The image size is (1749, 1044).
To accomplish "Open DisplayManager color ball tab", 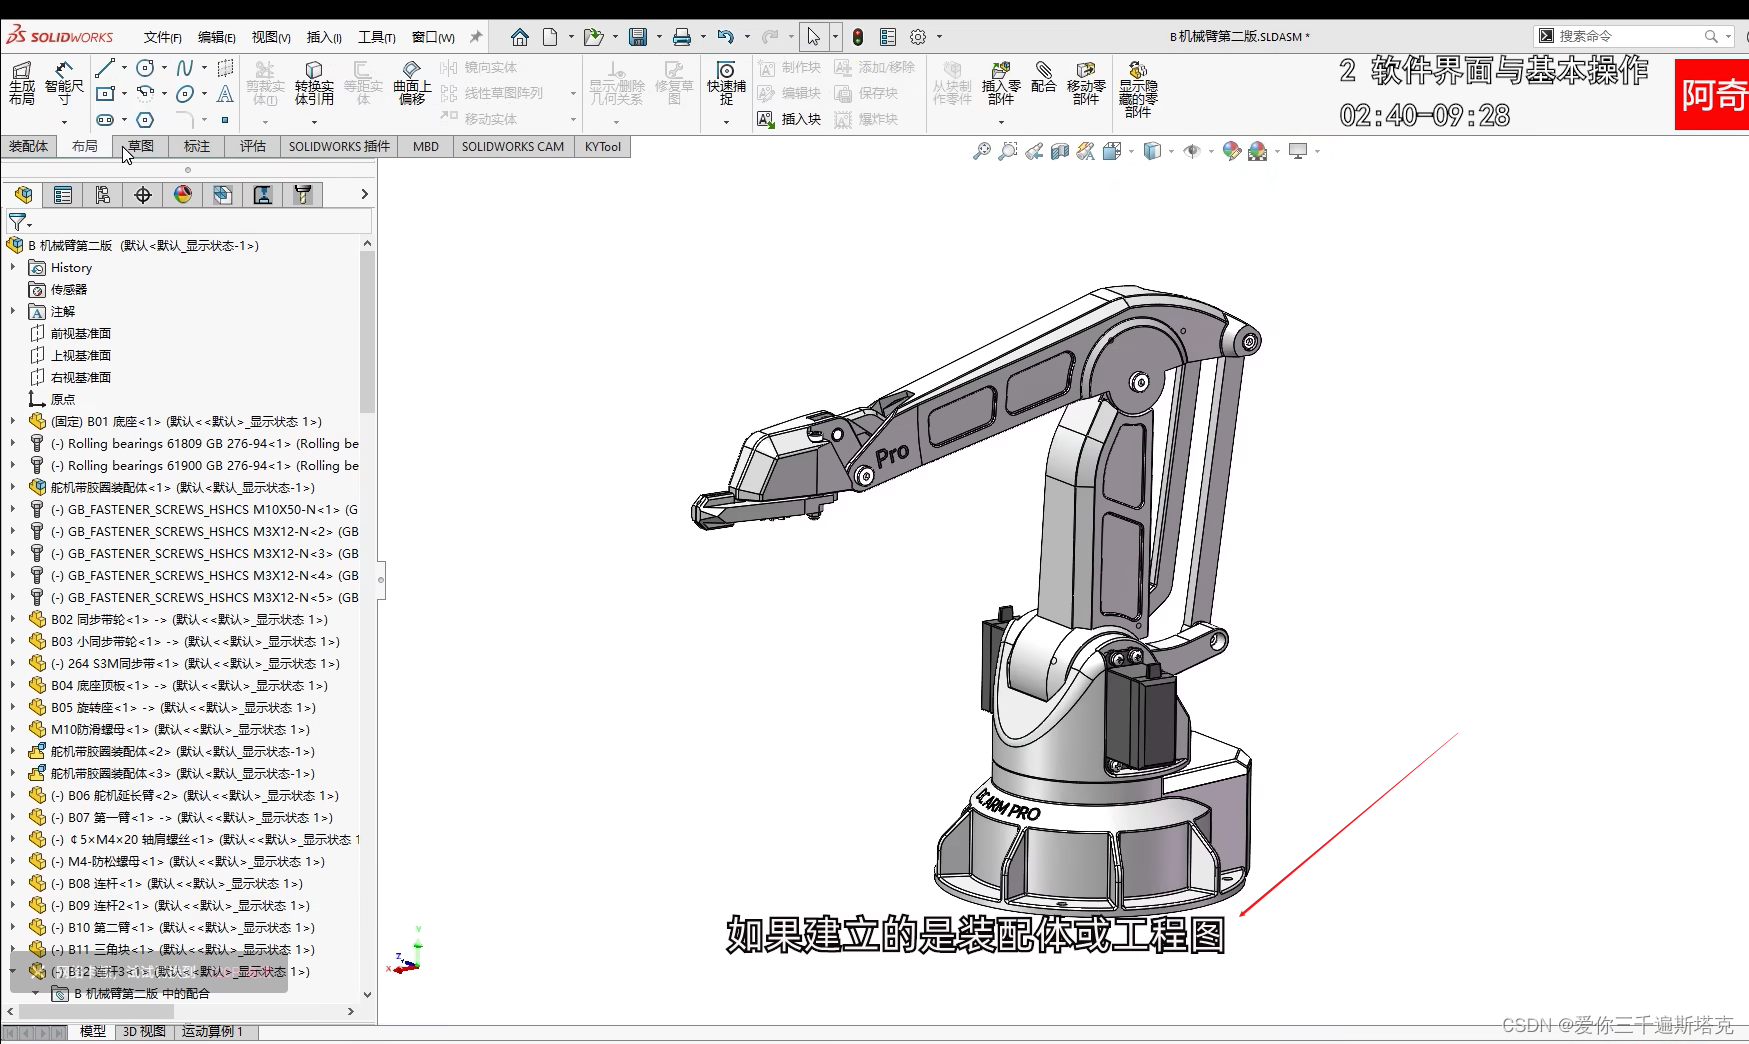I will [x=183, y=195].
